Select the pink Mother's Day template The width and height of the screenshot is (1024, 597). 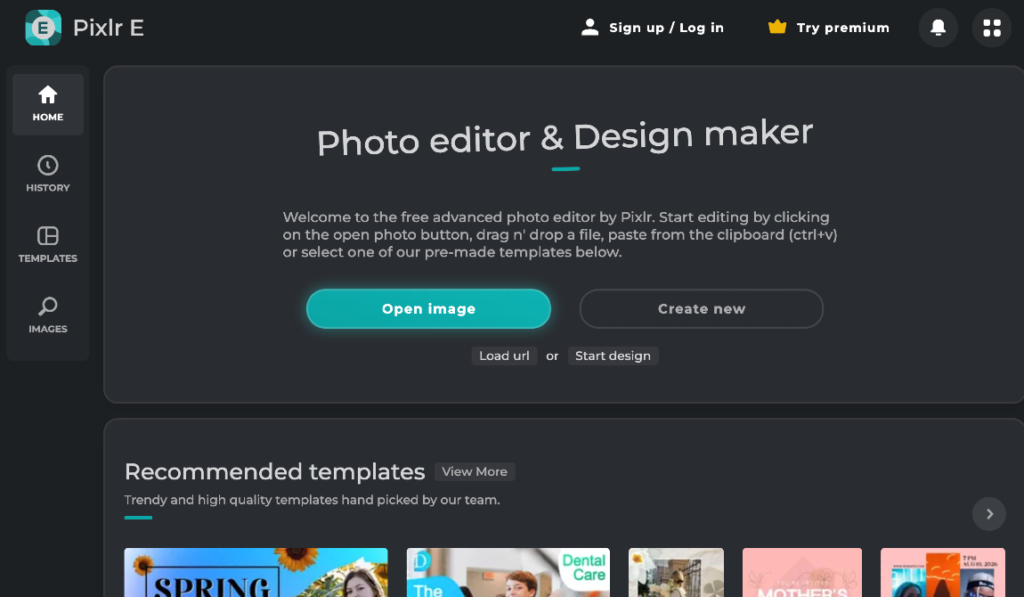pos(801,572)
